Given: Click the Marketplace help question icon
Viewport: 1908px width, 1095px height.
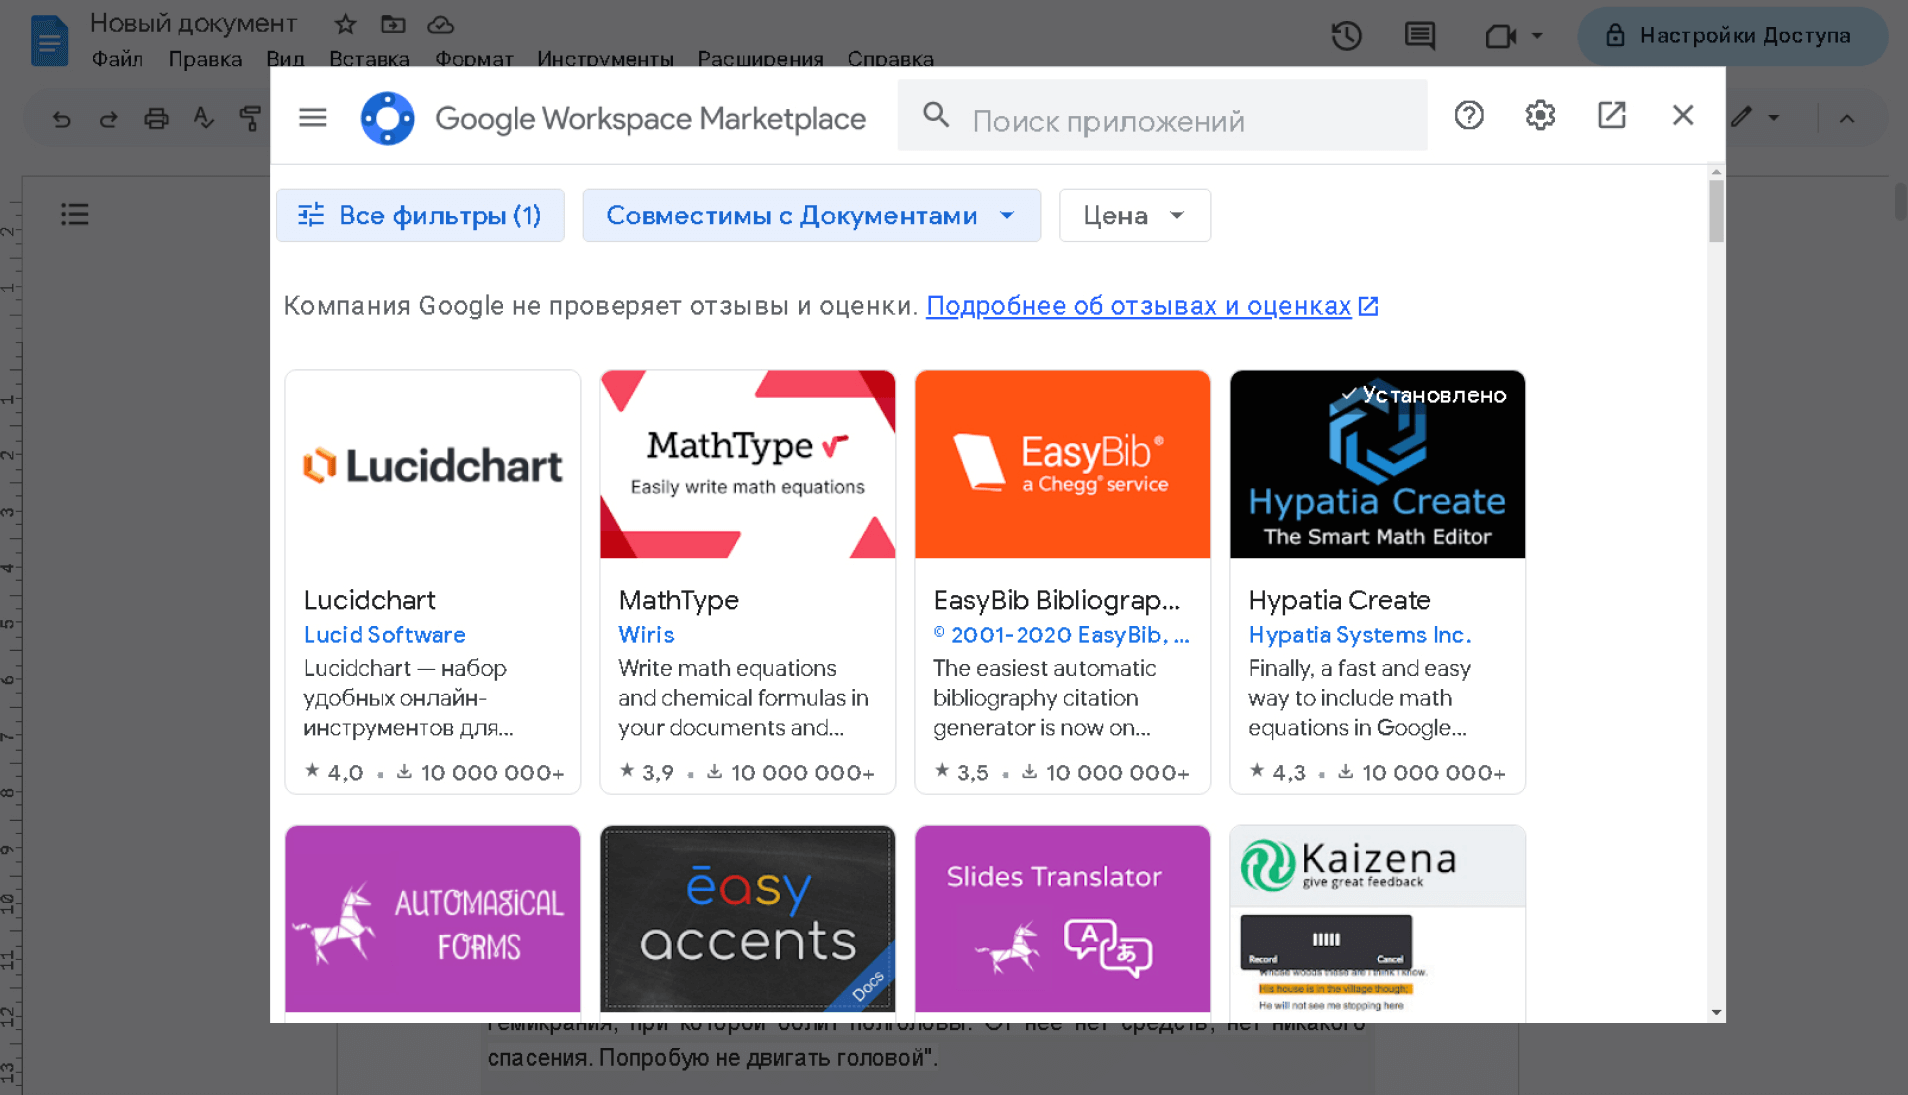Looking at the screenshot, I should 1468,116.
